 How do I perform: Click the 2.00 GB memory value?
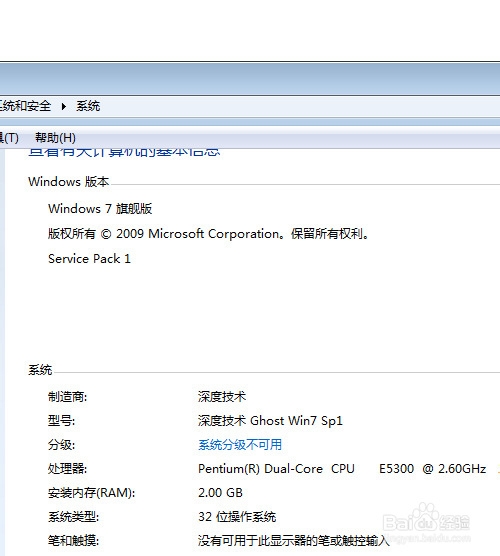[220, 493]
